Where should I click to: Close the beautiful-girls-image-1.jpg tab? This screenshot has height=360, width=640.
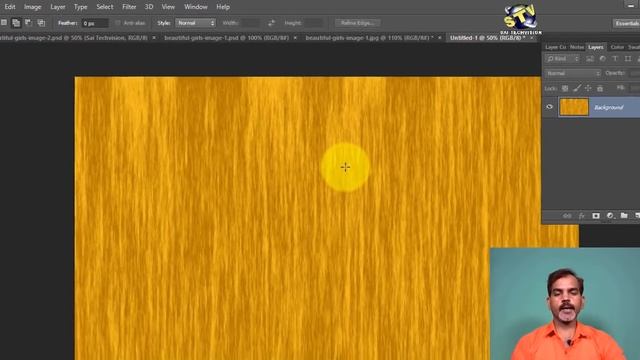click(x=440, y=38)
